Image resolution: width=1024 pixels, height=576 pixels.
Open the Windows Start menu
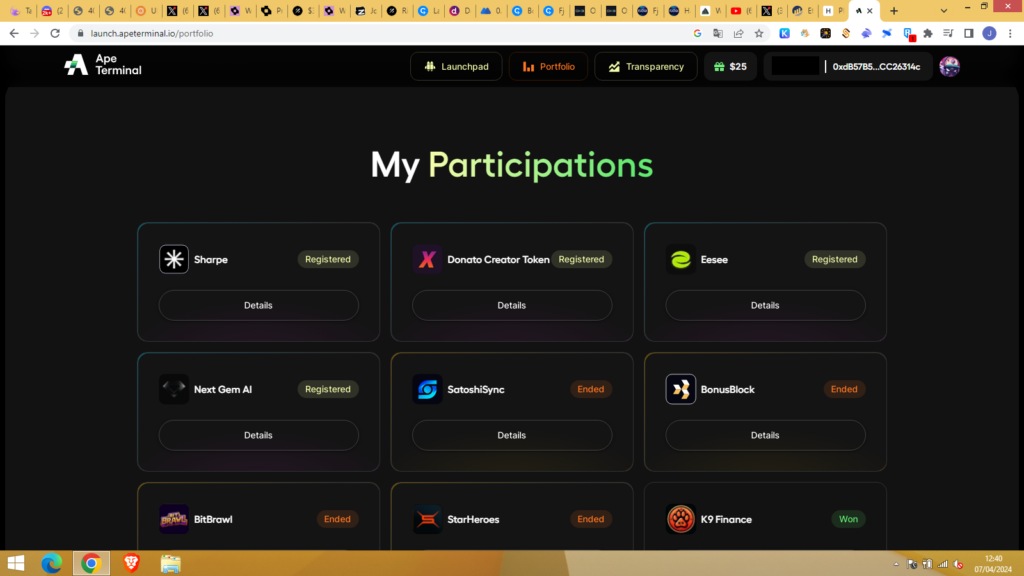[x=16, y=563]
